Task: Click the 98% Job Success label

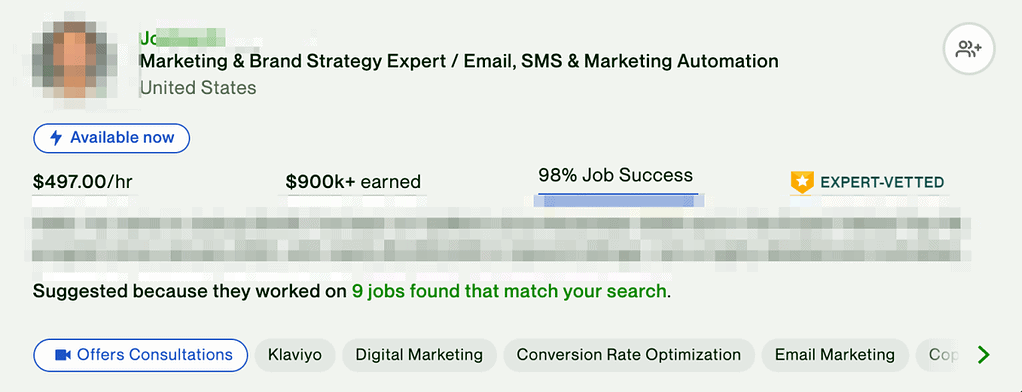Action: tap(615, 175)
